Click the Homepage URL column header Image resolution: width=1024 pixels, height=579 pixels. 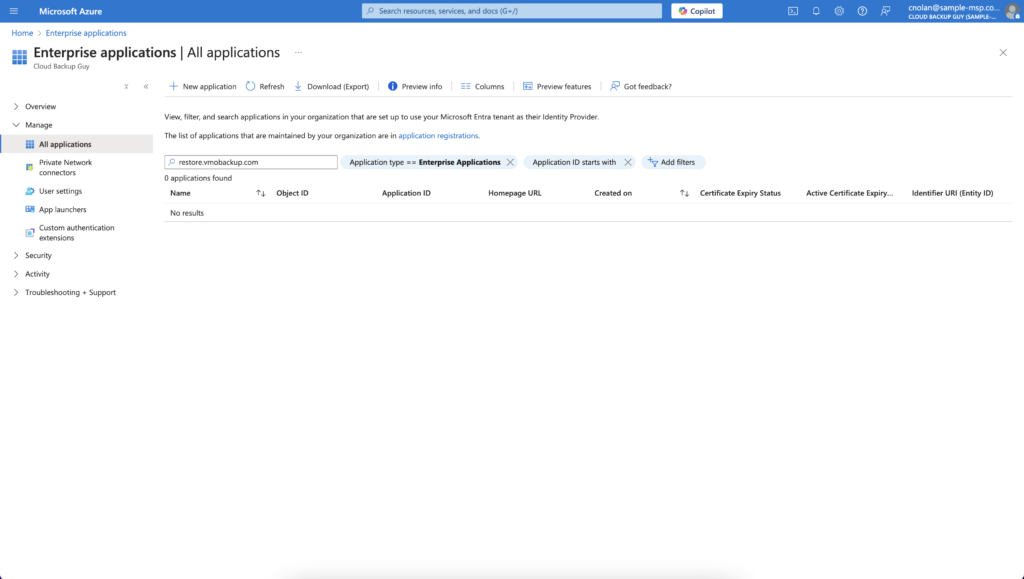click(x=515, y=193)
